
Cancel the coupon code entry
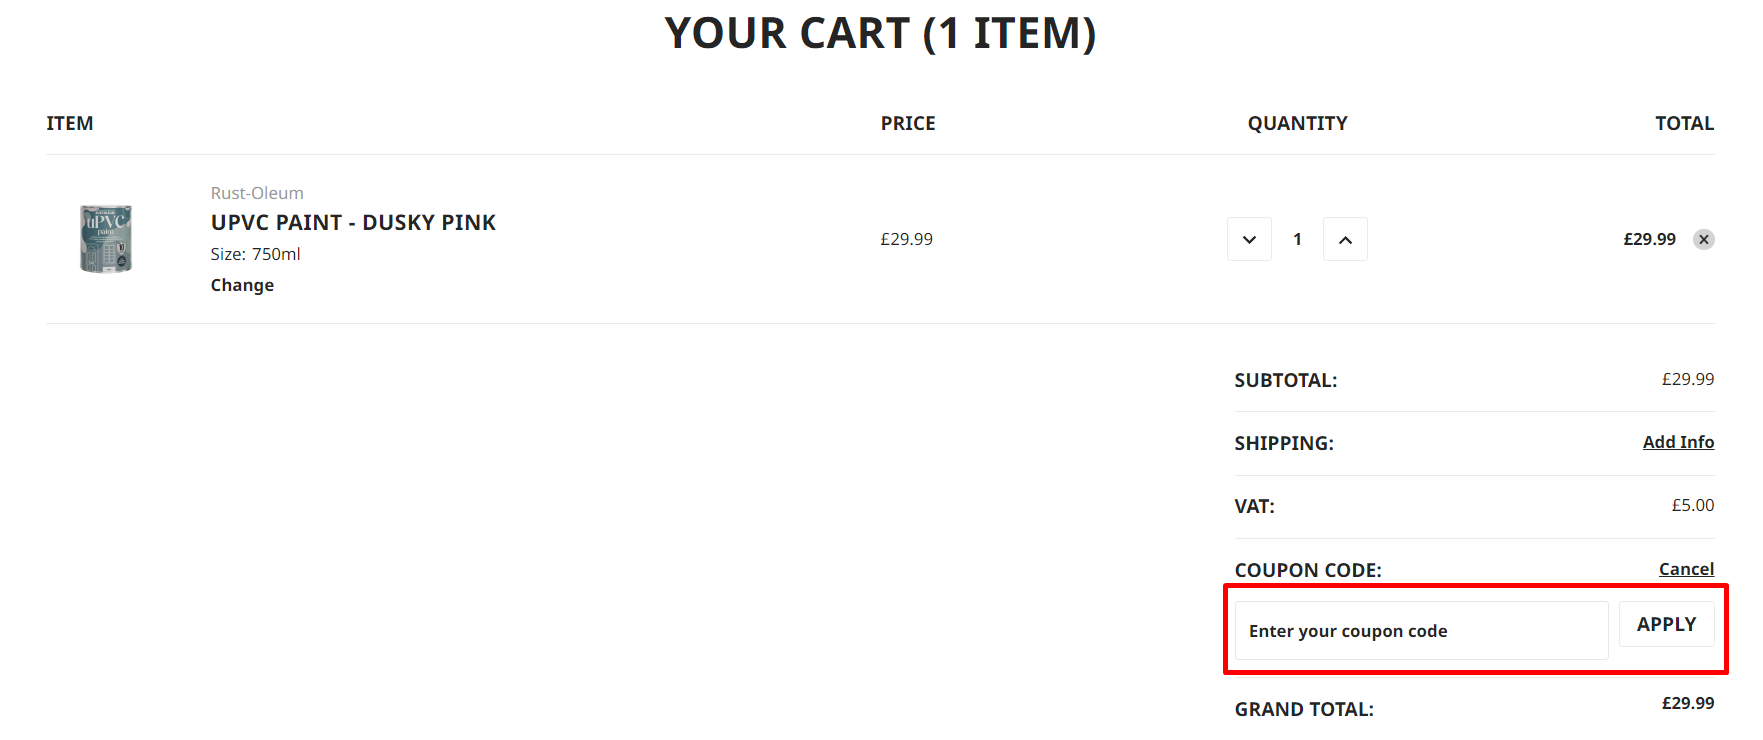[1685, 569]
